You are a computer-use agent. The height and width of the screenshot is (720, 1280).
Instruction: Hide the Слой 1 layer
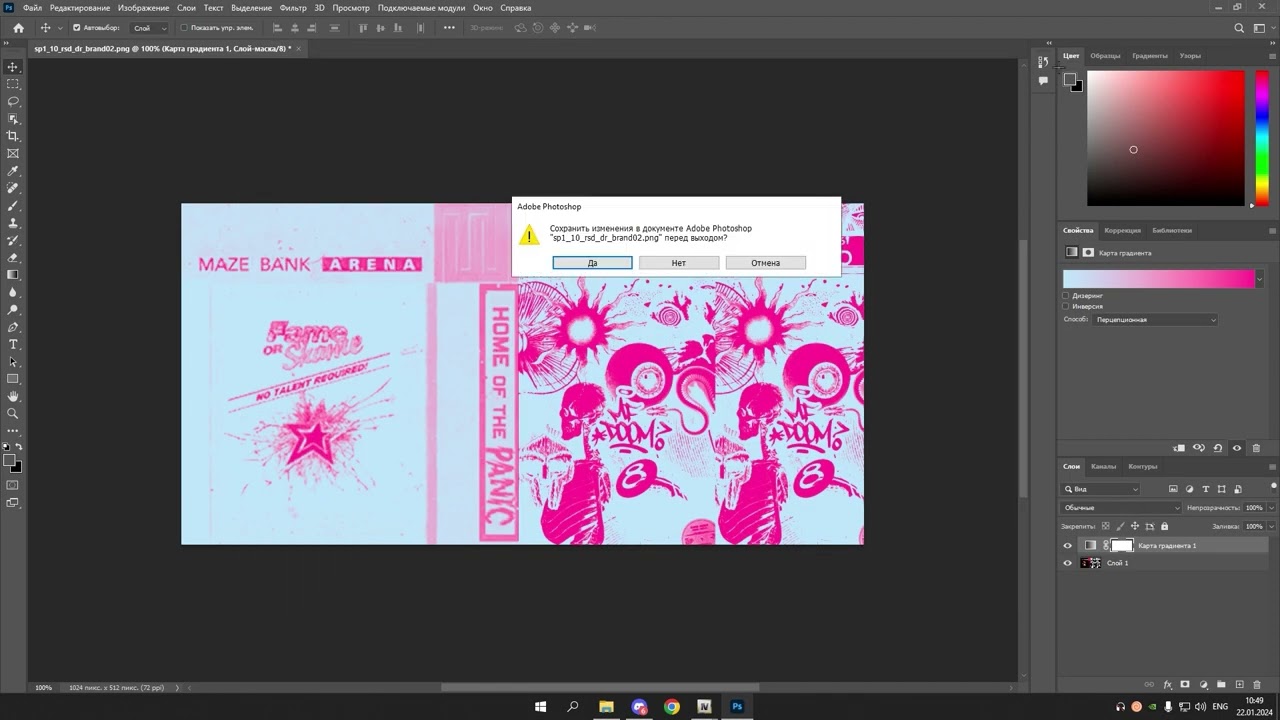1067,563
